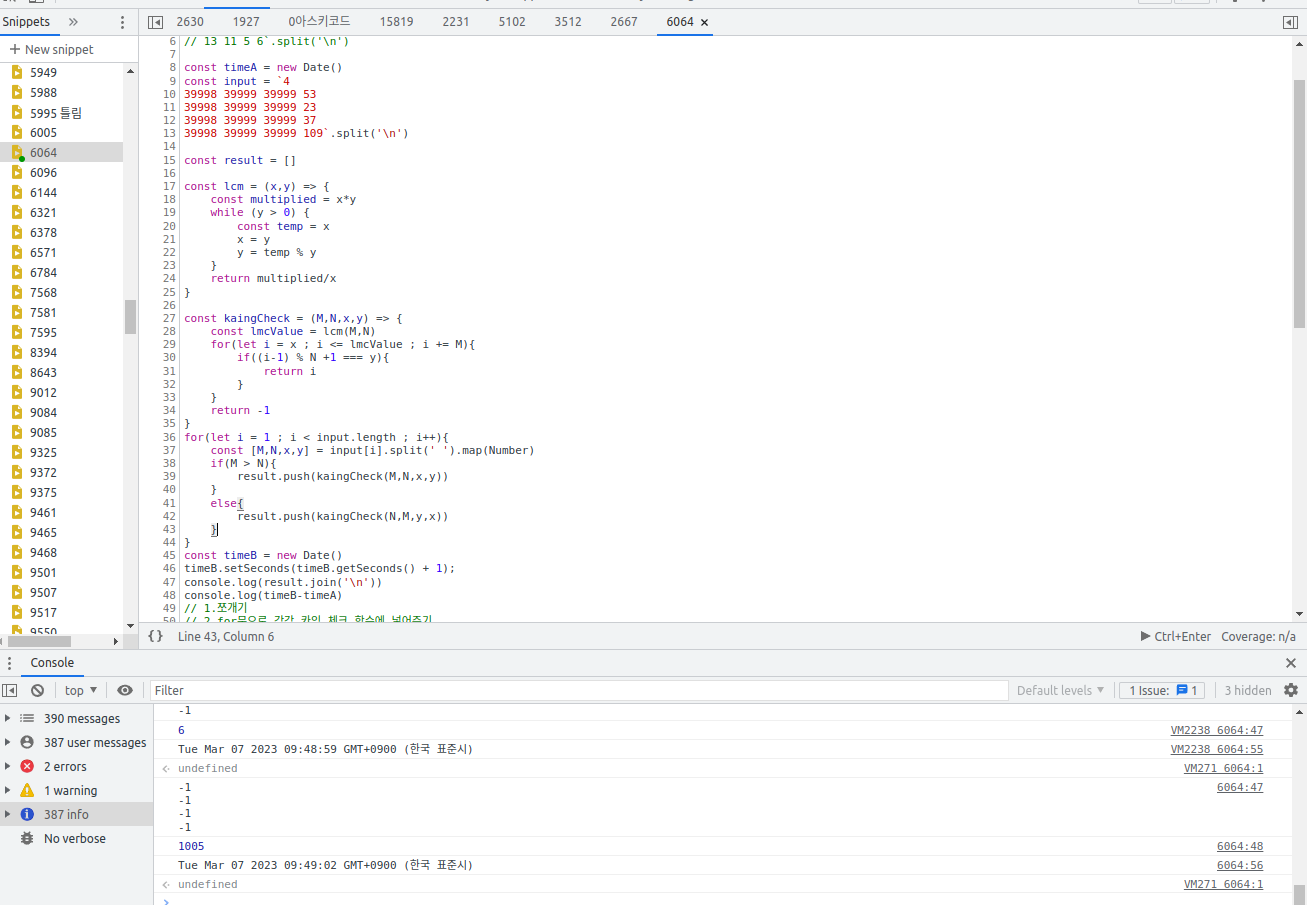Click snippet file icon for 6571
Viewport: 1307px width, 905px height.
17,252
